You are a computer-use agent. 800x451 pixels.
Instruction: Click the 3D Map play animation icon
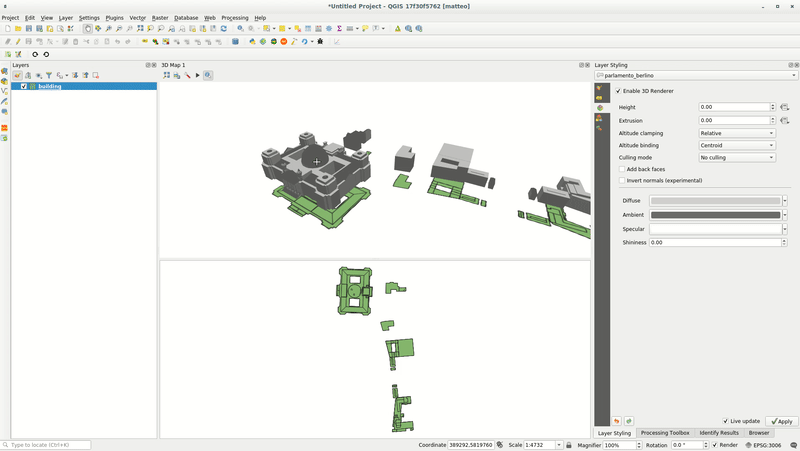[x=197, y=75]
